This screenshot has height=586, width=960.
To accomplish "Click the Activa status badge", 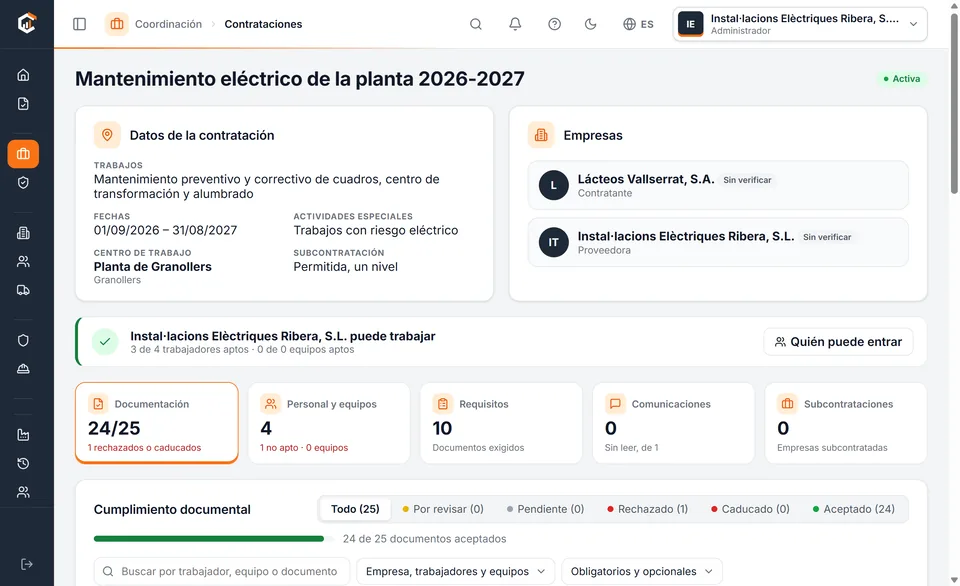I will [x=901, y=78].
